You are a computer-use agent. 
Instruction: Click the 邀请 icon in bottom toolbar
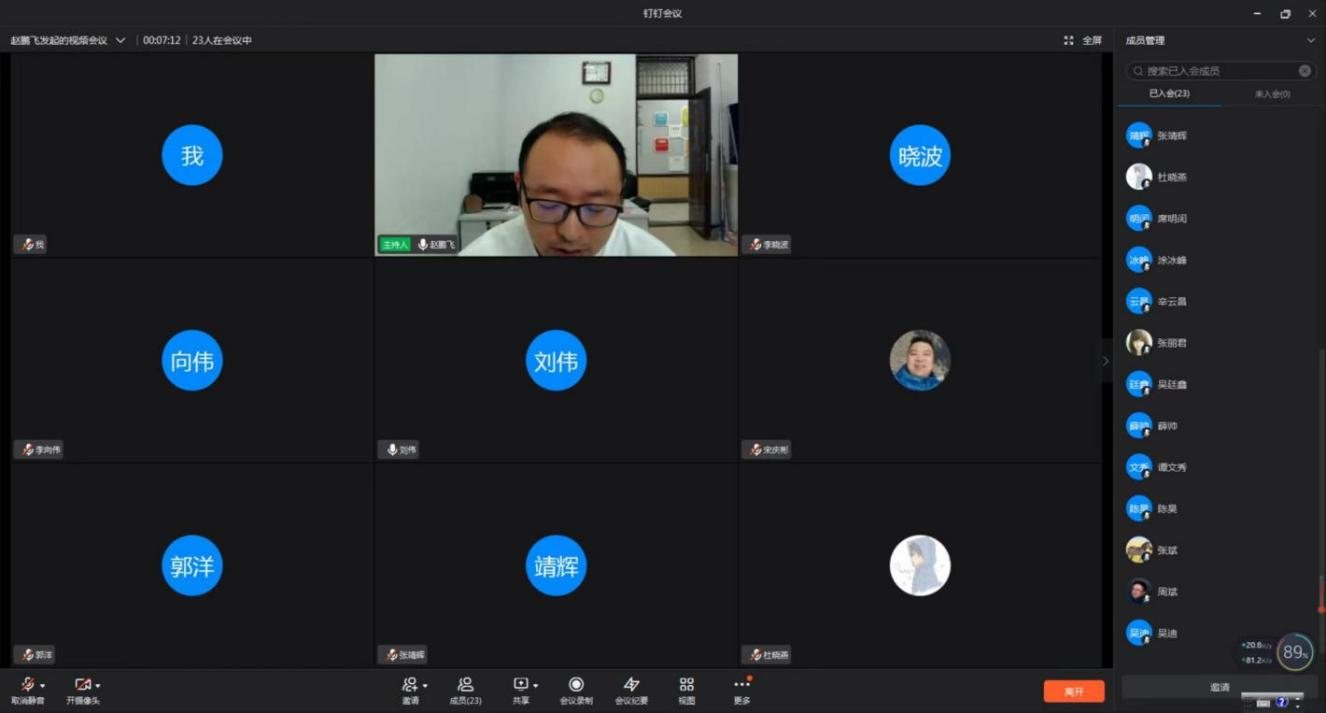[409, 685]
